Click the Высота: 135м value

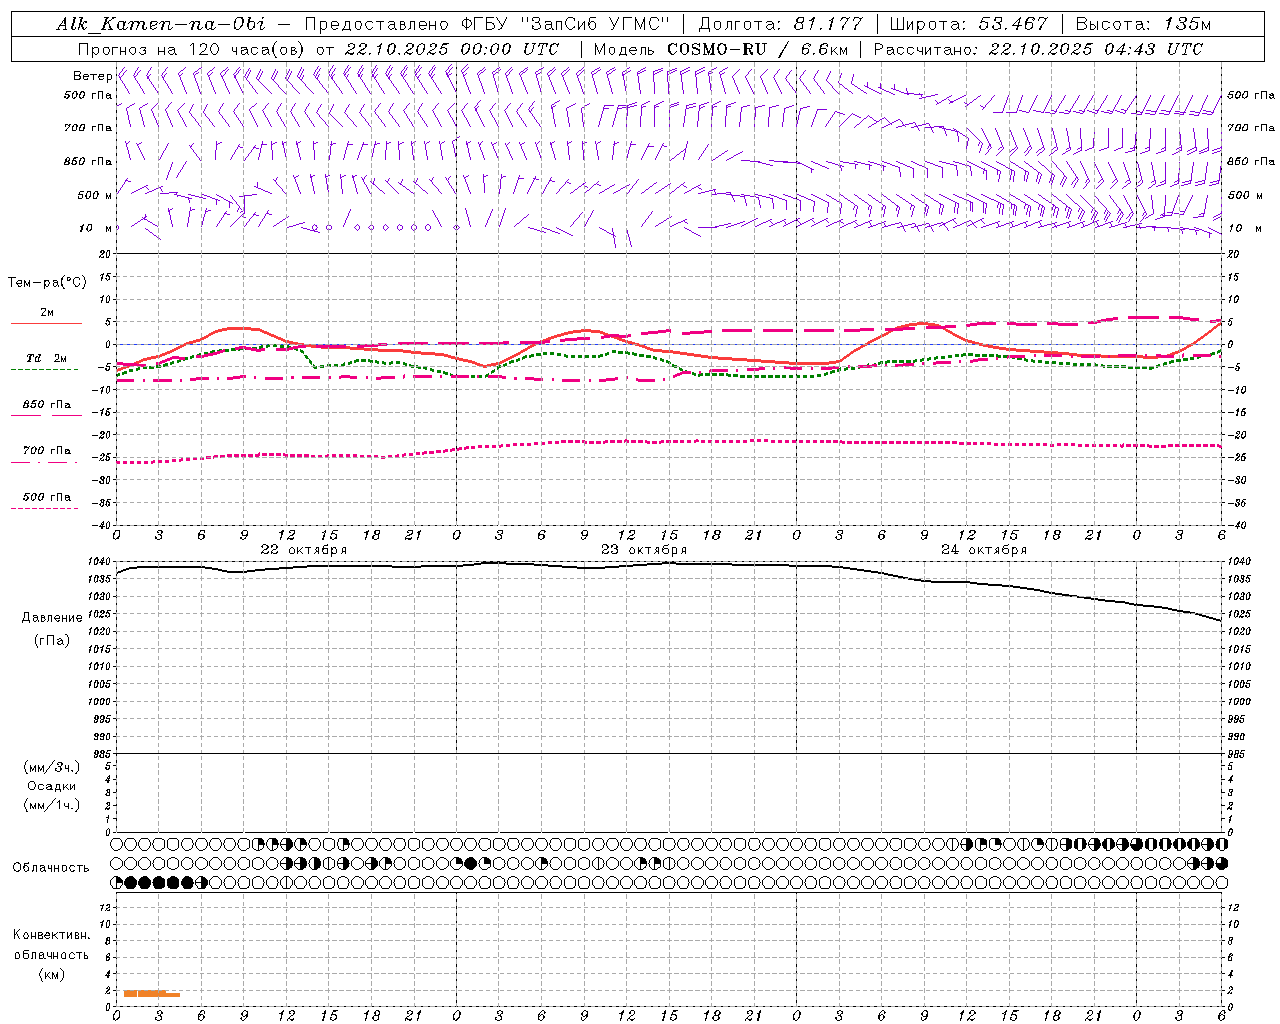point(1143,24)
